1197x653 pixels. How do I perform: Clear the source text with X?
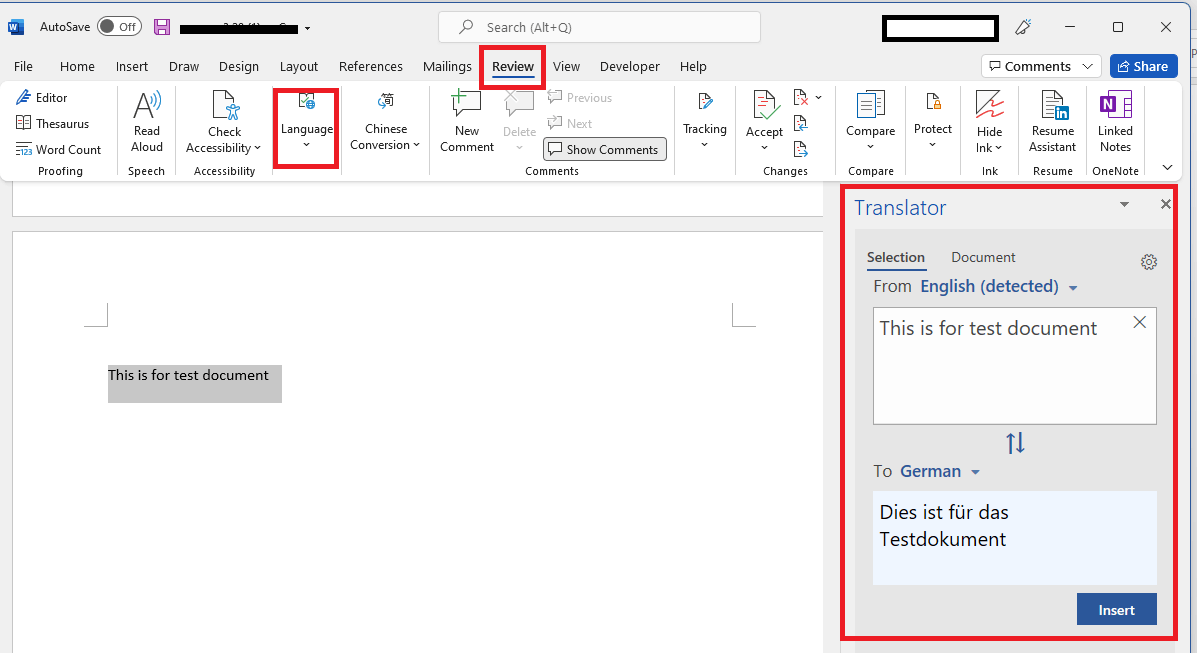(1140, 322)
